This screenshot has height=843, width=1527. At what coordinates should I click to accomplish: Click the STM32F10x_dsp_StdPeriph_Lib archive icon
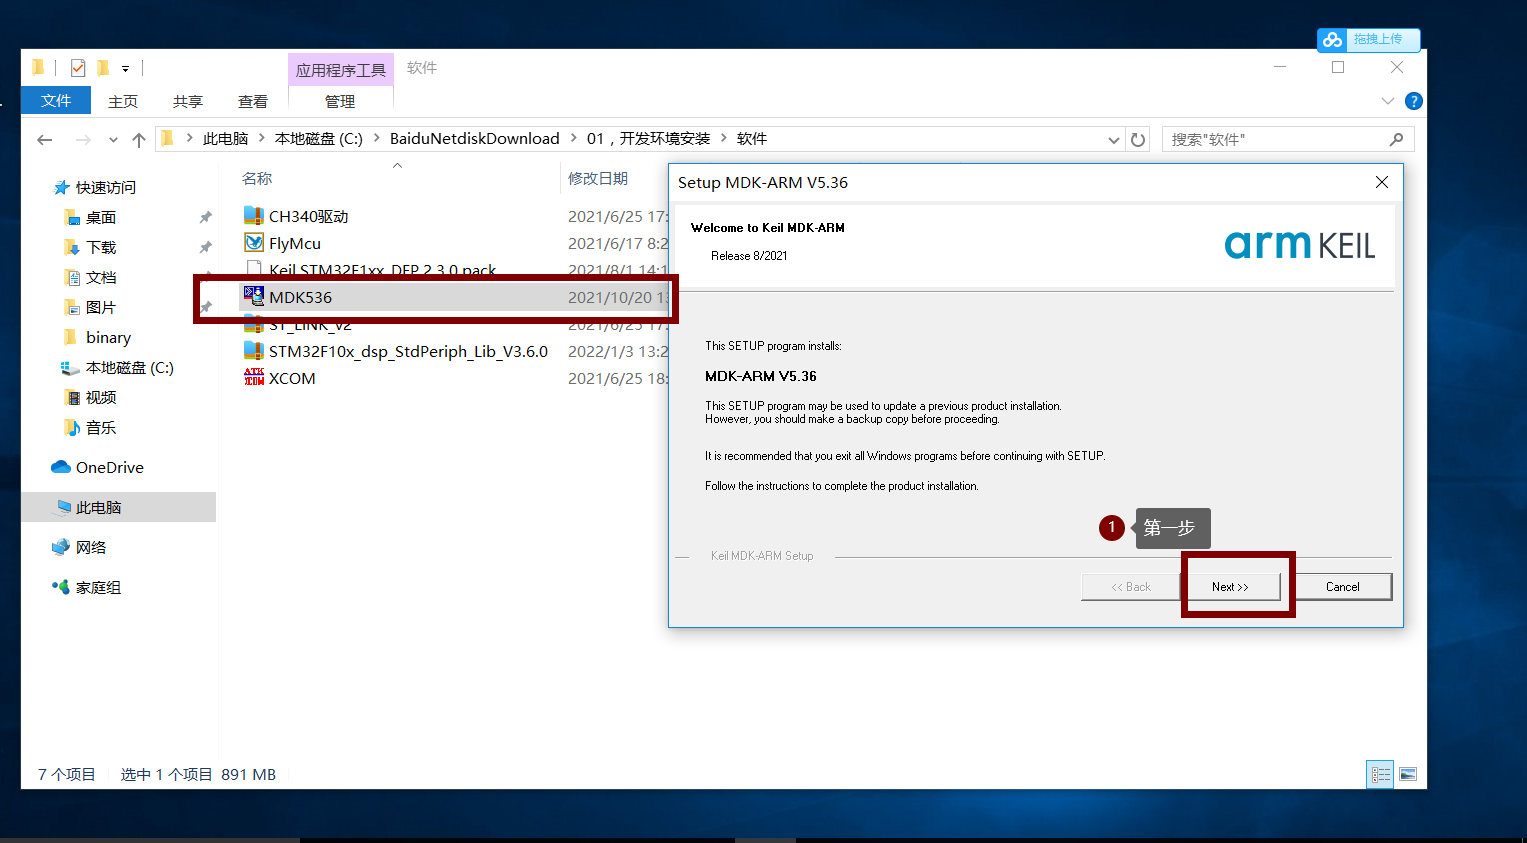point(254,350)
